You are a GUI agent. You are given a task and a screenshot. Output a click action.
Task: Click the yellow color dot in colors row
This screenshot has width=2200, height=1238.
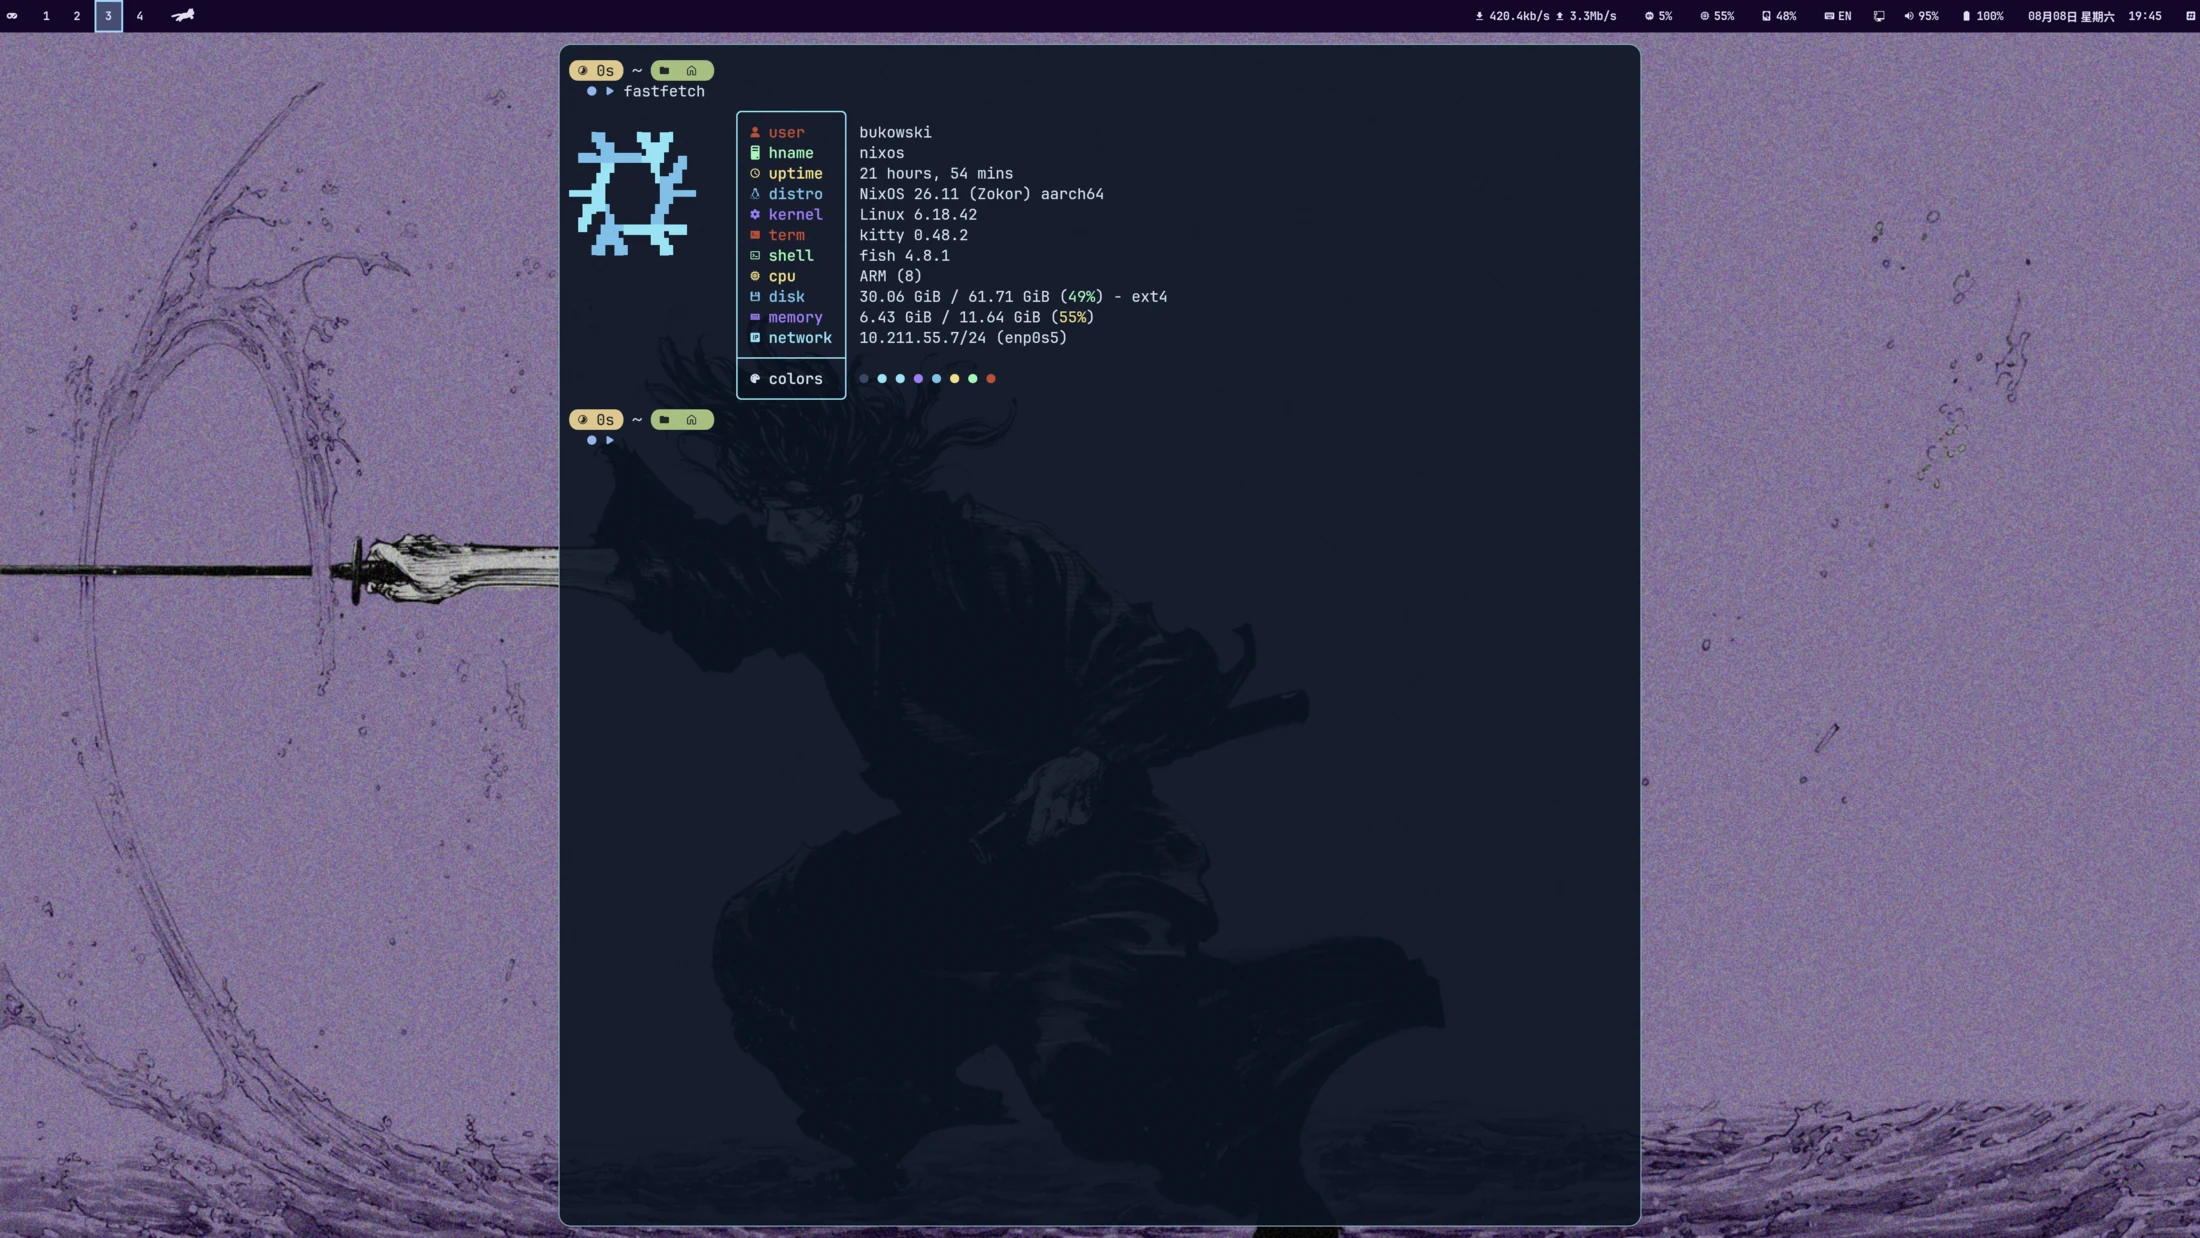point(954,378)
